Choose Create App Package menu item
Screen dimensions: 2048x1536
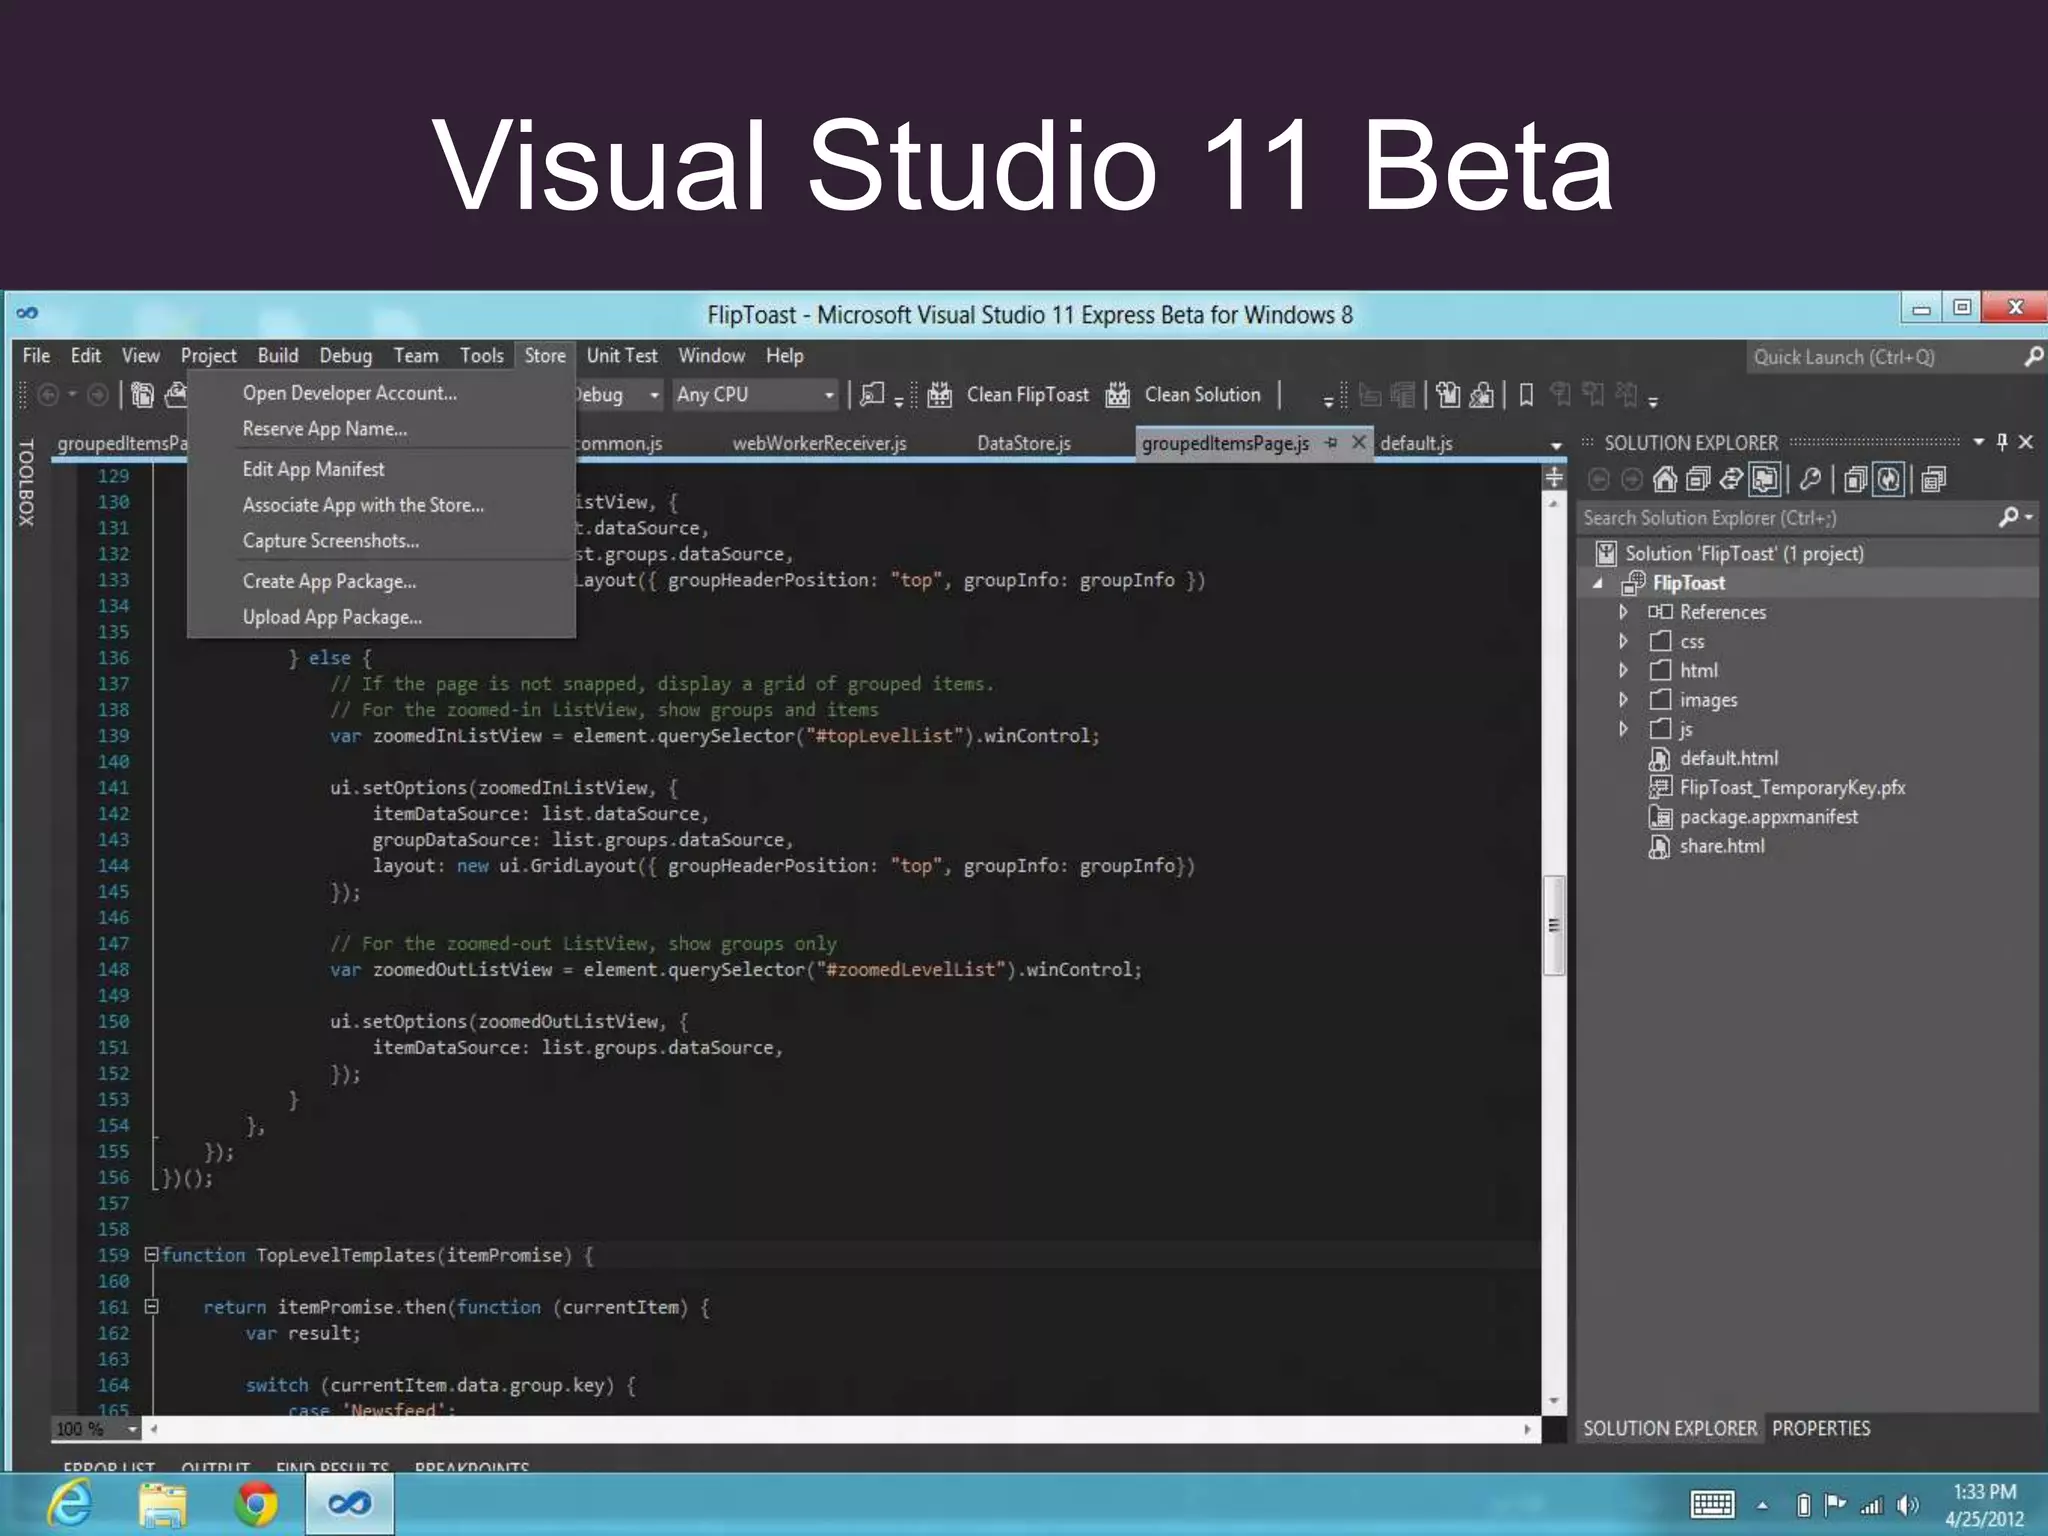click(x=329, y=581)
